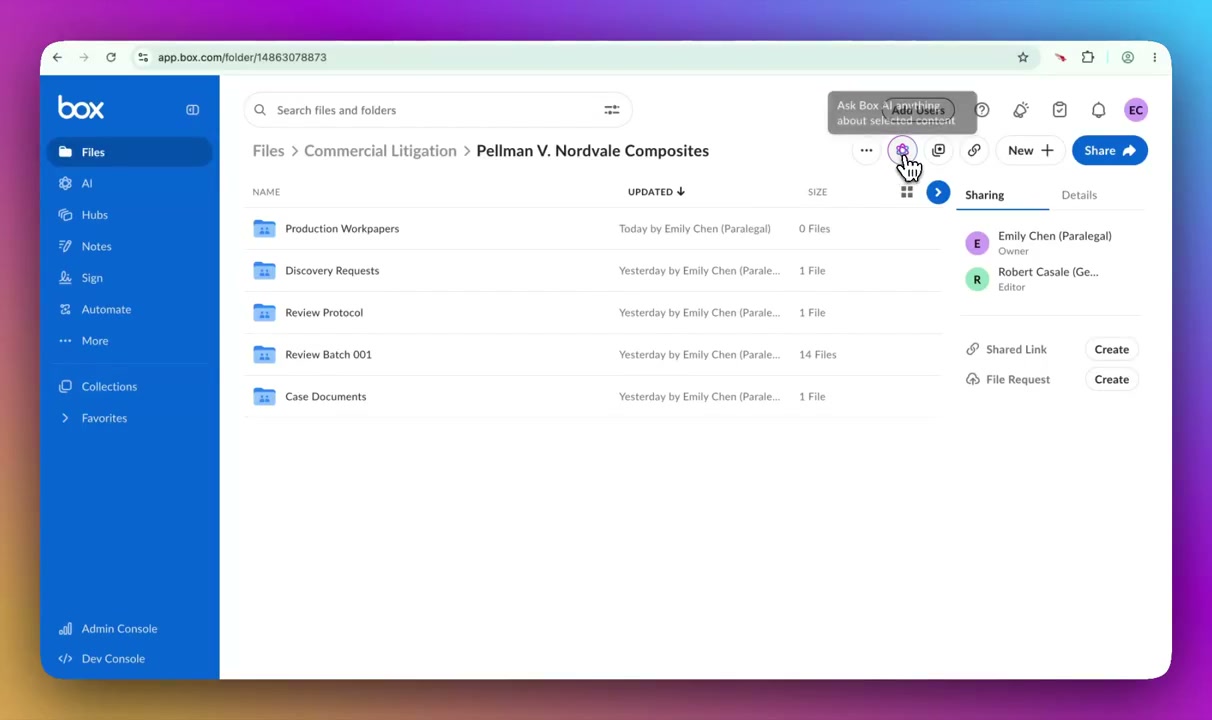This screenshot has width=1212, height=720.
Task: Expand the Favorites chevron
Action: [66, 418]
